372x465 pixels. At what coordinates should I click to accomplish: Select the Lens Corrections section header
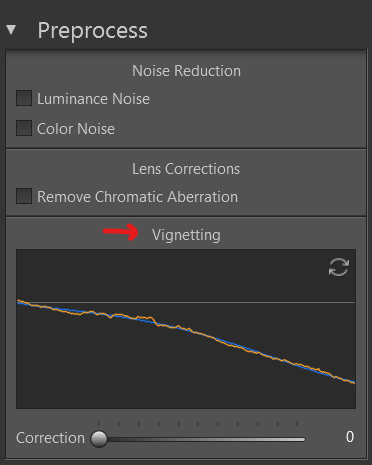(x=186, y=169)
